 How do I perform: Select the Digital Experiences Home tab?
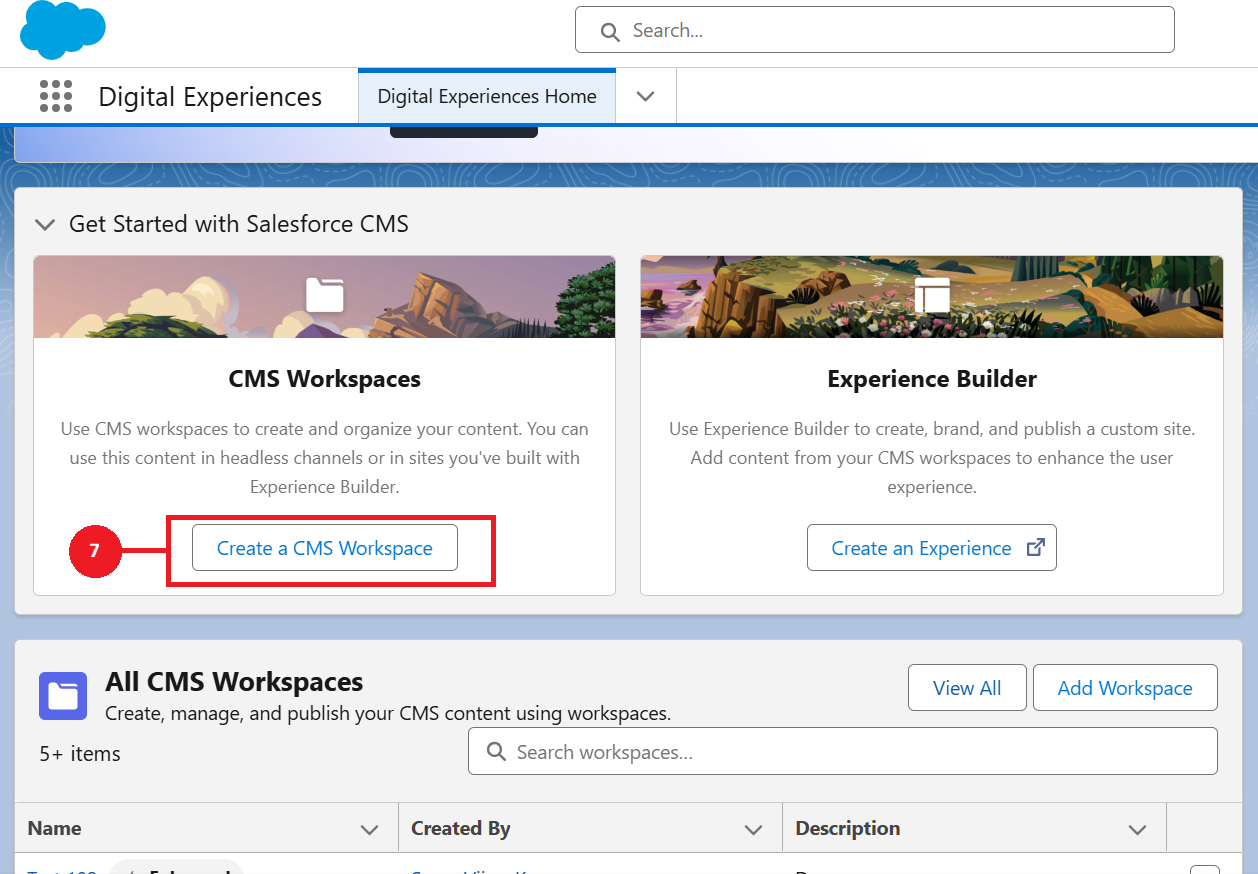click(x=487, y=97)
